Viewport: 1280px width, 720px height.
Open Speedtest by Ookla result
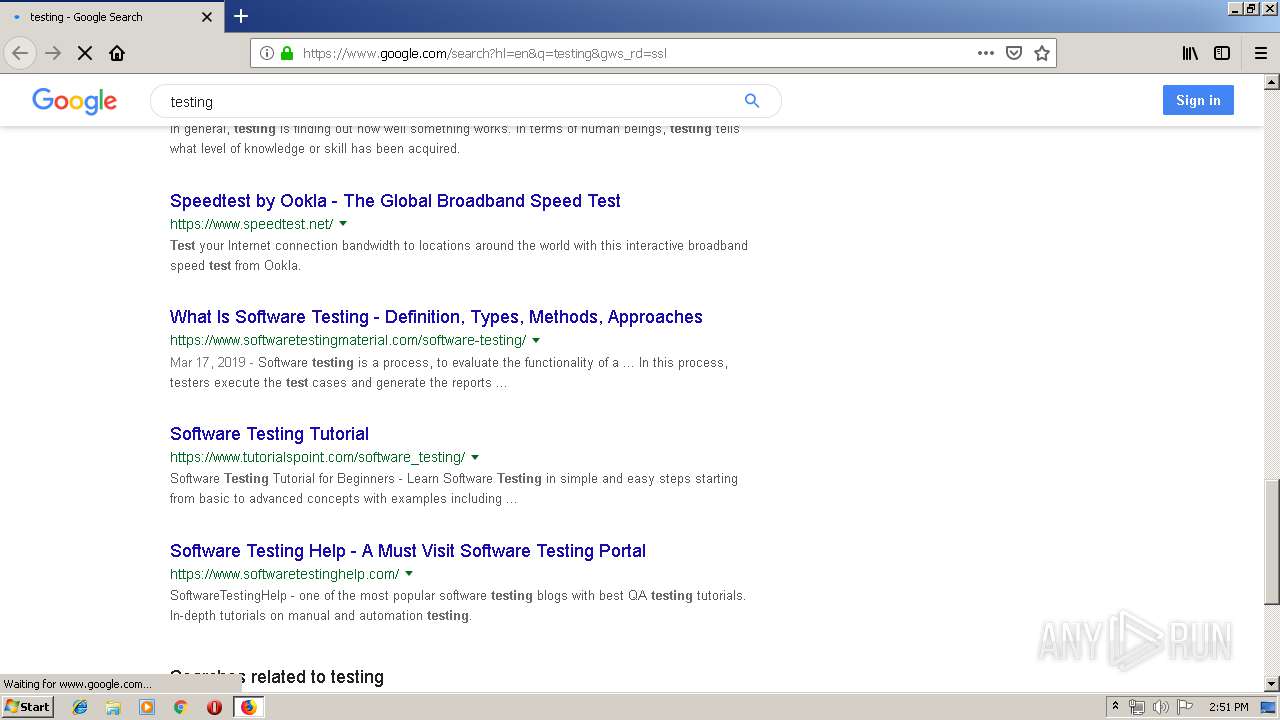coord(395,201)
